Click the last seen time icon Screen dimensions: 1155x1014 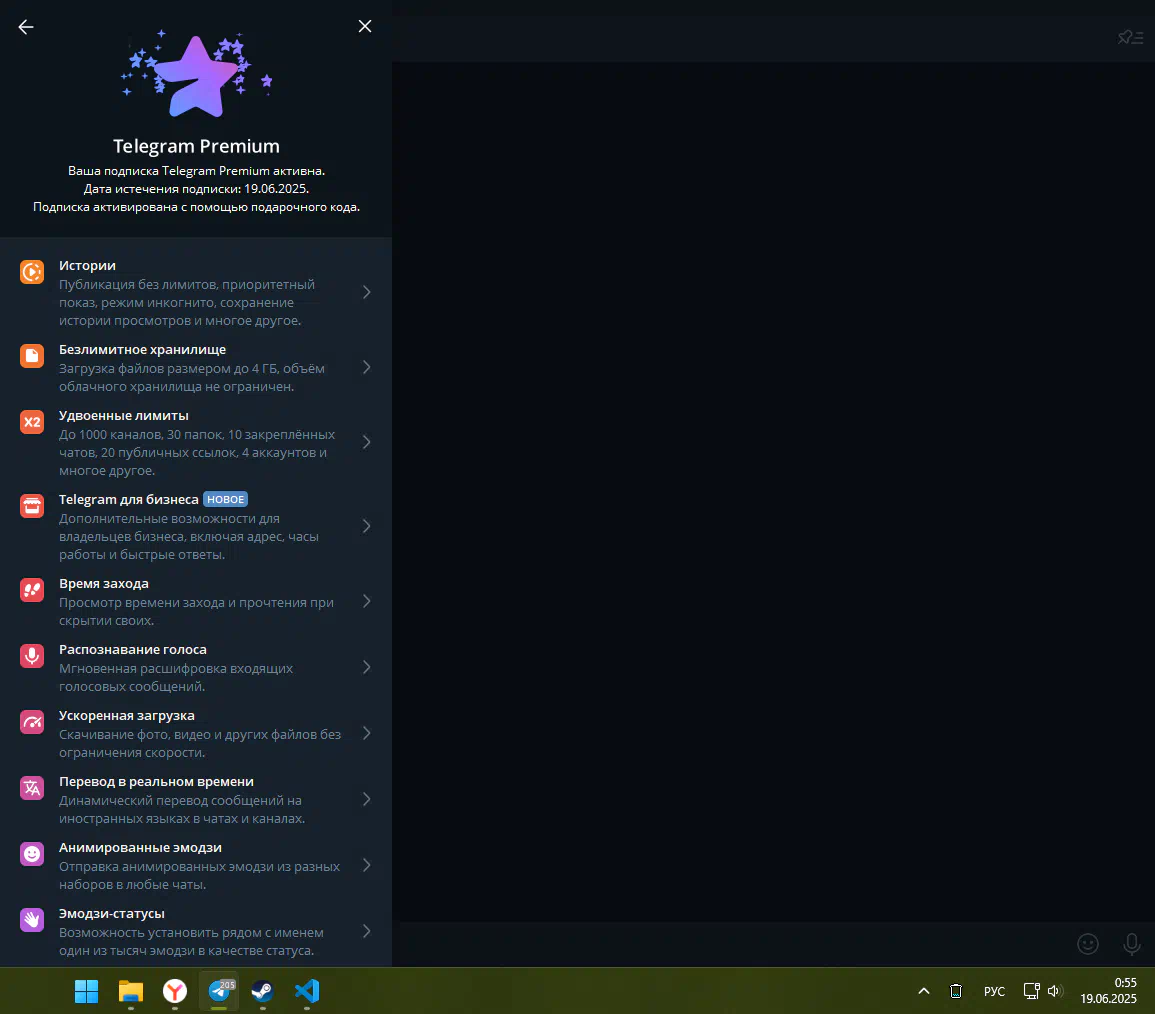click(32, 590)
